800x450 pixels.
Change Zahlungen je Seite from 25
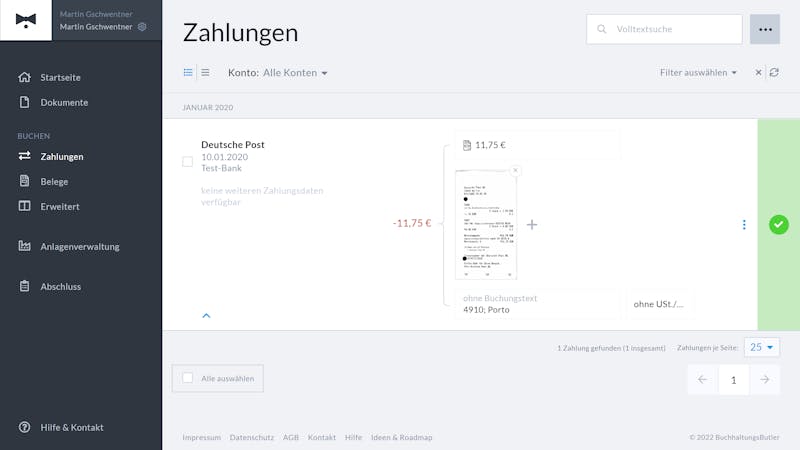tap(761, 347)
